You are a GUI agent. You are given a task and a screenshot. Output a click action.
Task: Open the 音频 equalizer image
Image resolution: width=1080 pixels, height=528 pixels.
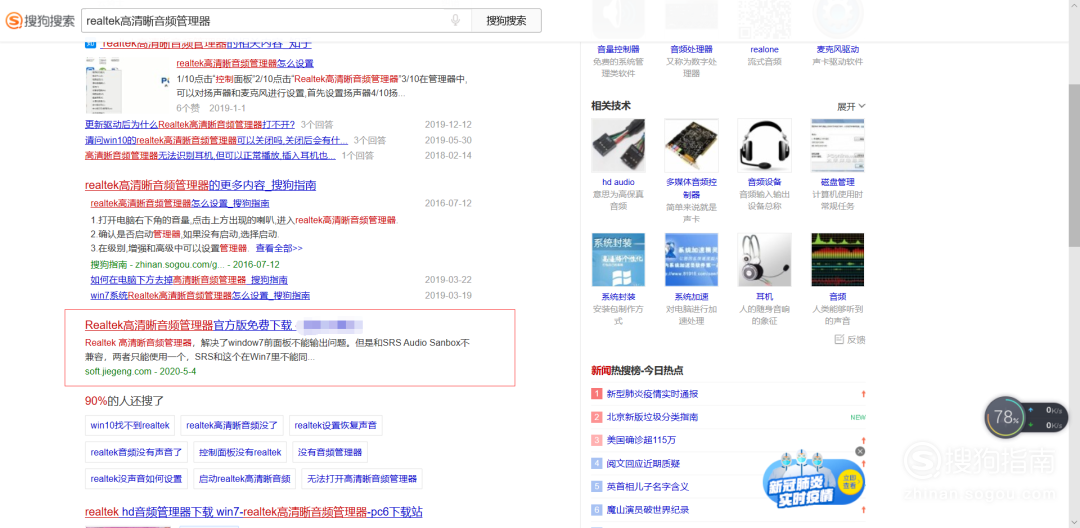coord(838,260)
